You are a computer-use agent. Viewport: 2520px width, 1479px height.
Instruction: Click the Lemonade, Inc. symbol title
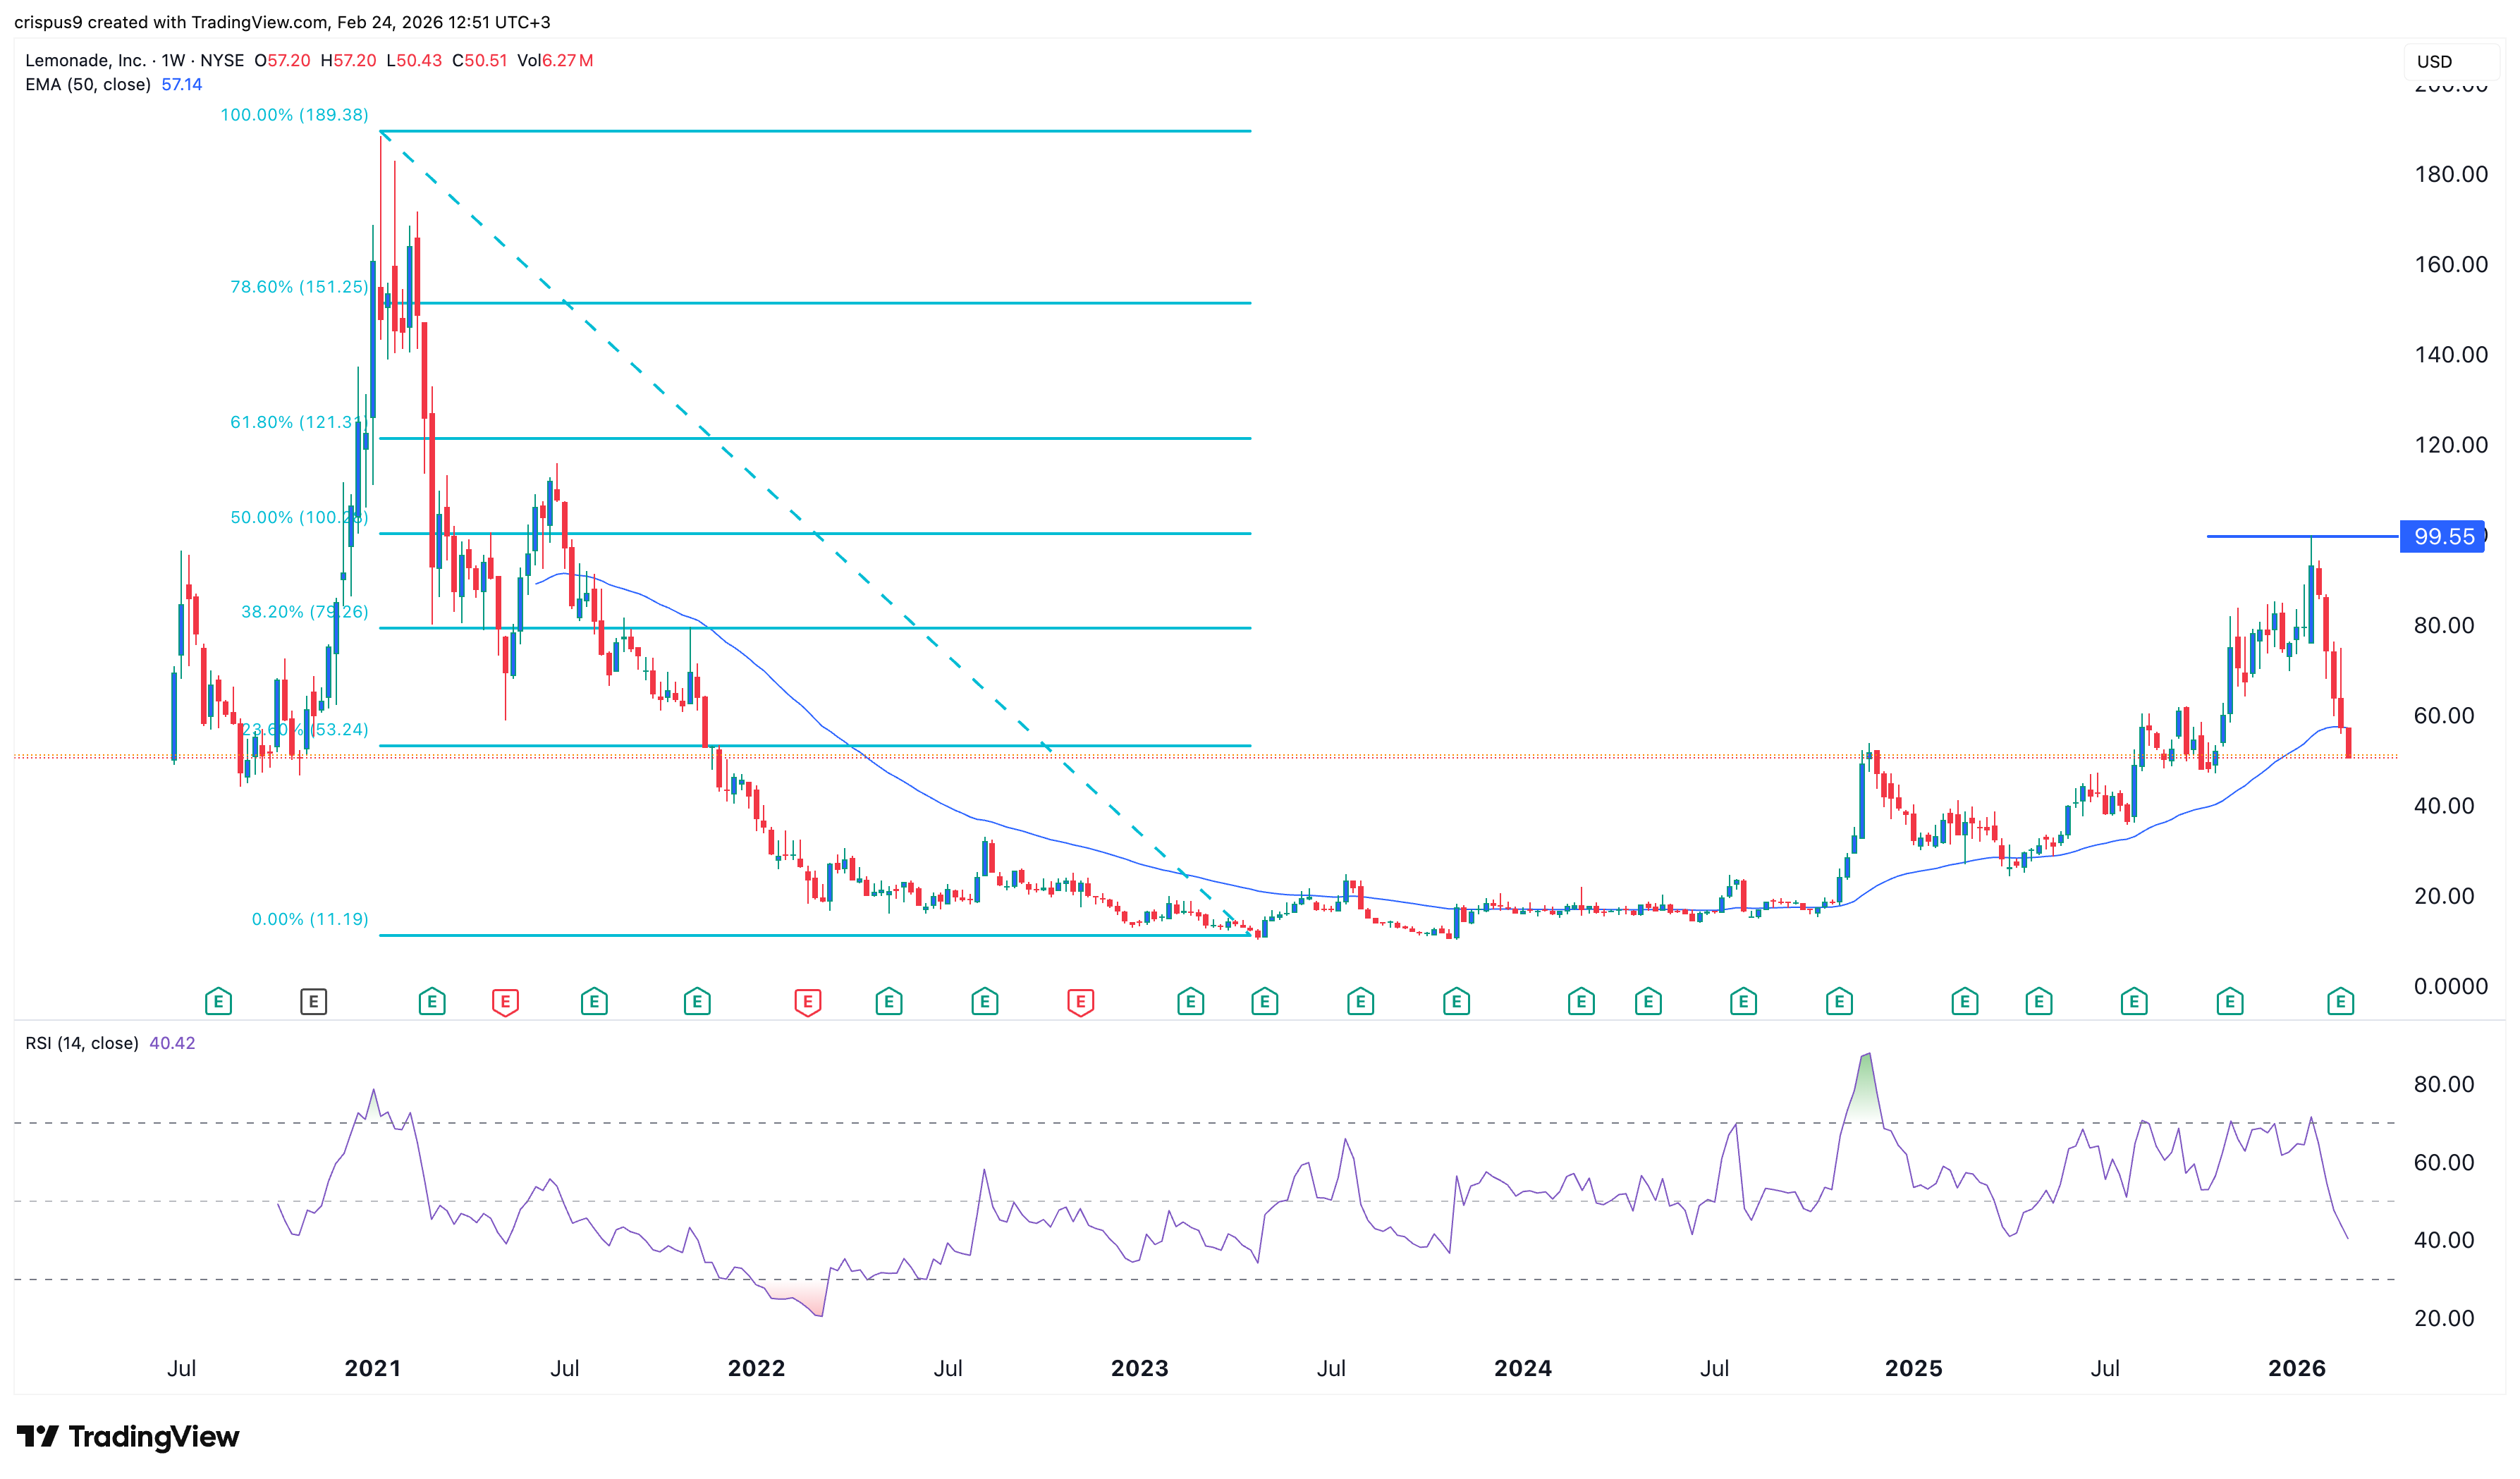tap(86, 60)
